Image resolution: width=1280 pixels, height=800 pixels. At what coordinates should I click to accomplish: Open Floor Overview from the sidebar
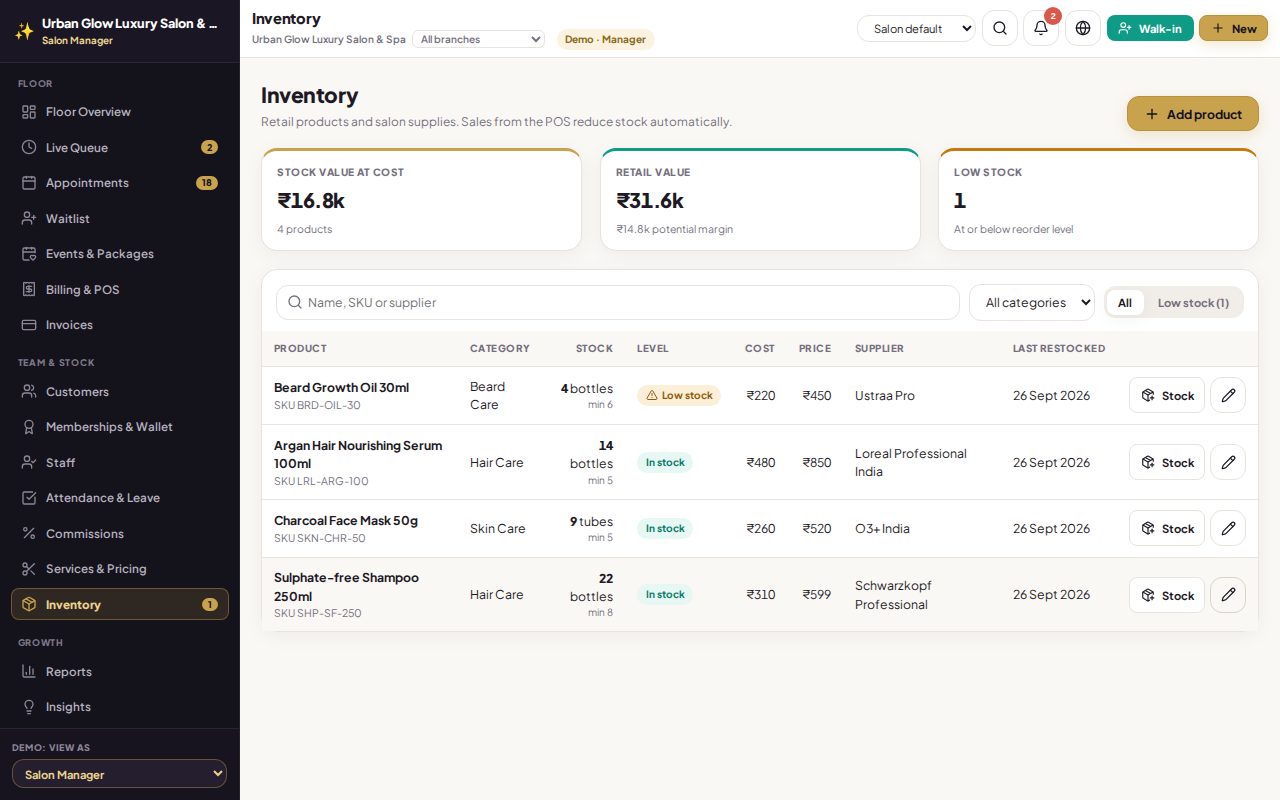click(x=120, y=112)
